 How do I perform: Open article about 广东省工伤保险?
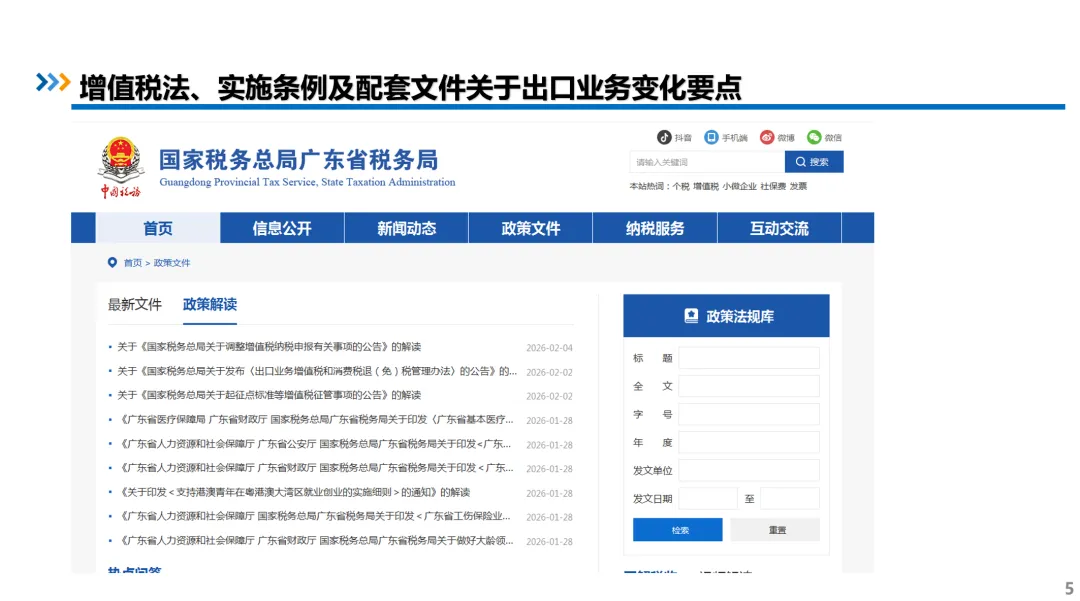pyautogui.click(x=315, y=516)
